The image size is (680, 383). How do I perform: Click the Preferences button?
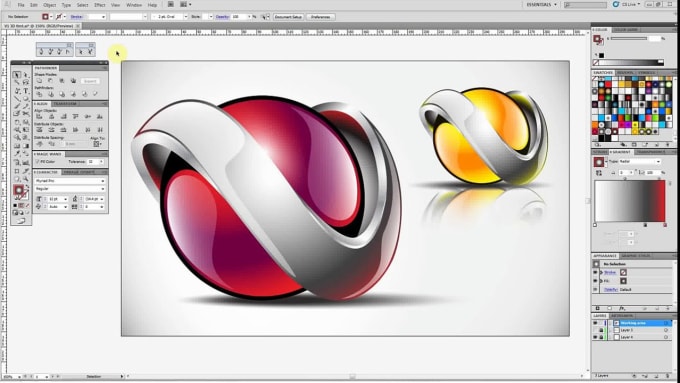pos(321,17)
